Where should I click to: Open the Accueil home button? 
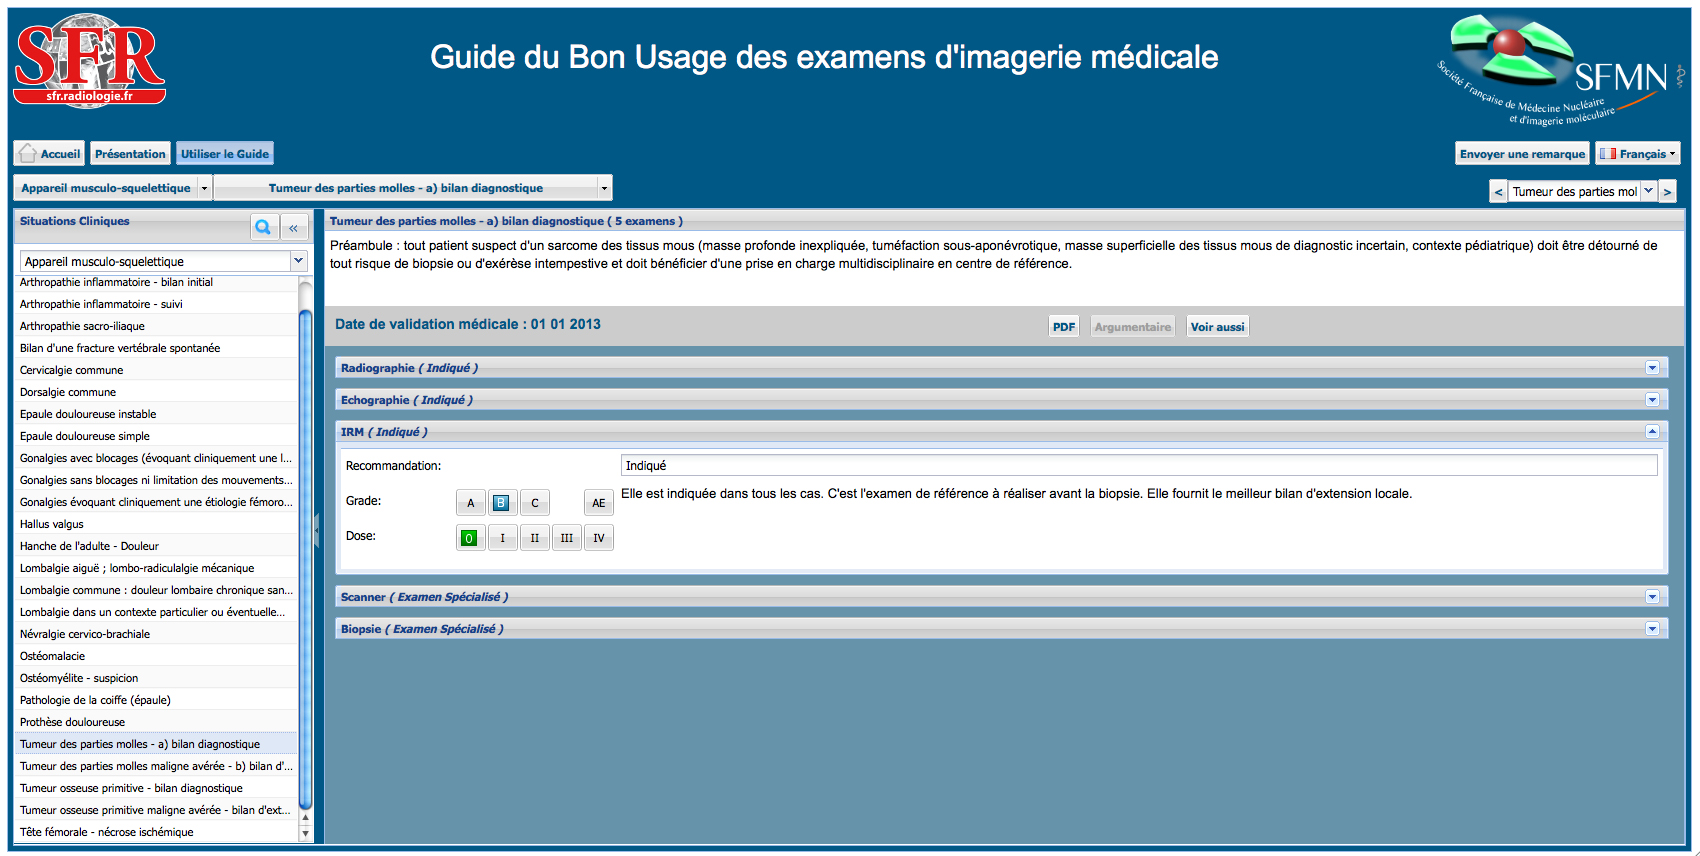click(x=49, y=154)
